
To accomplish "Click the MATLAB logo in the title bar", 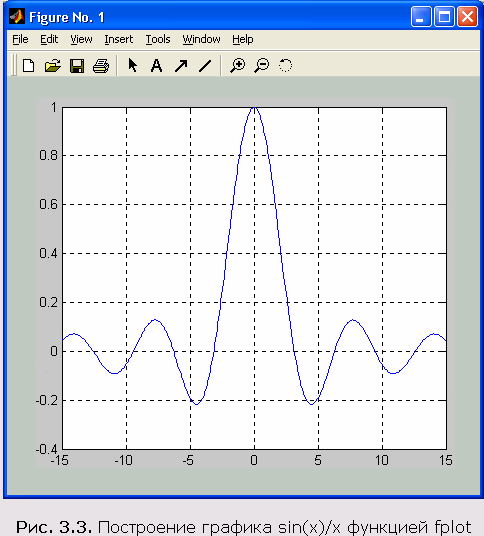I will coord(17,16).
